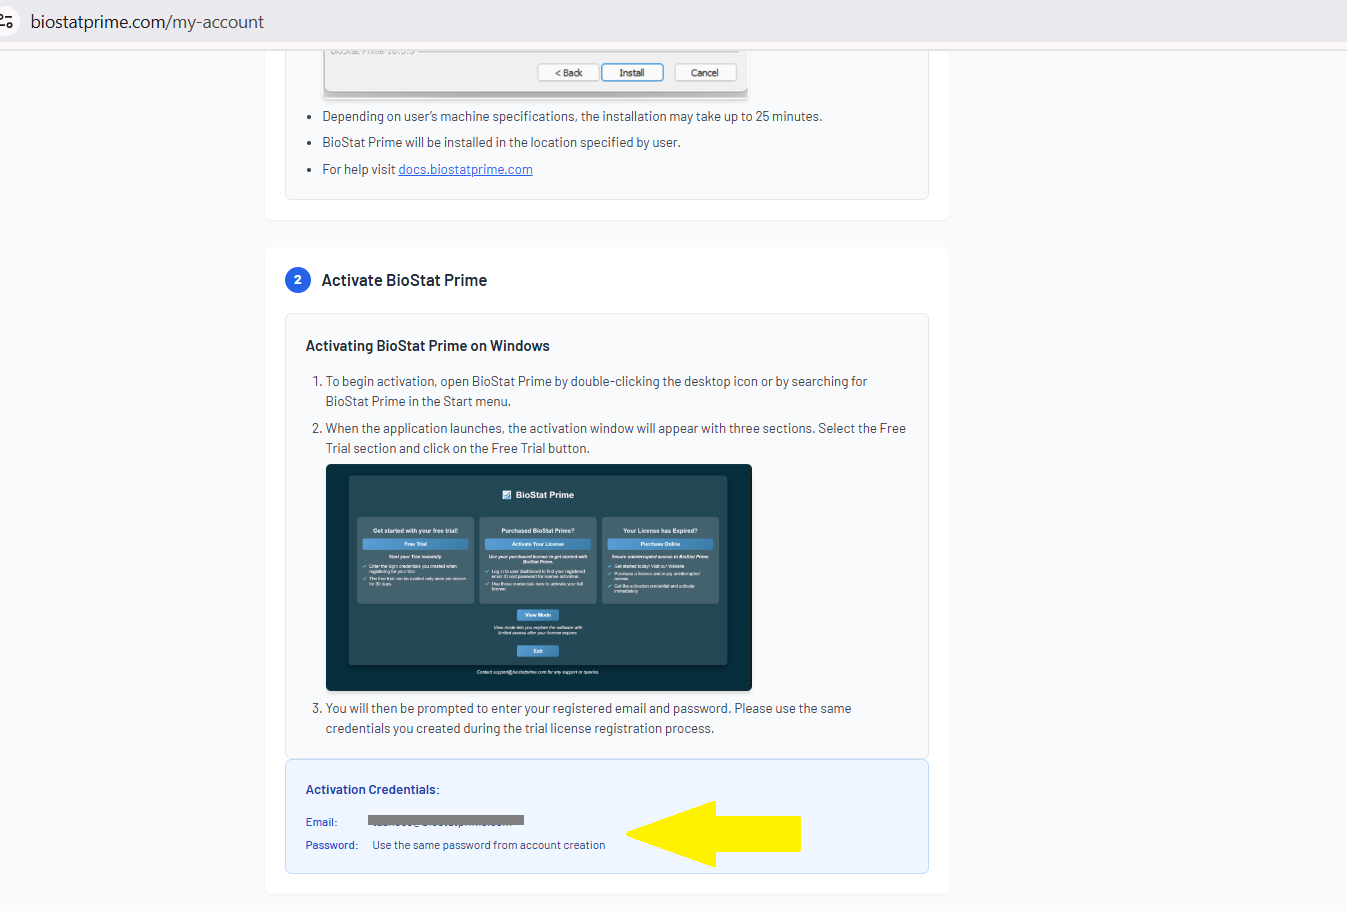This screenshot has width=1347, height=911.
Task: Click the View Mode button
Action: point(538,615)
